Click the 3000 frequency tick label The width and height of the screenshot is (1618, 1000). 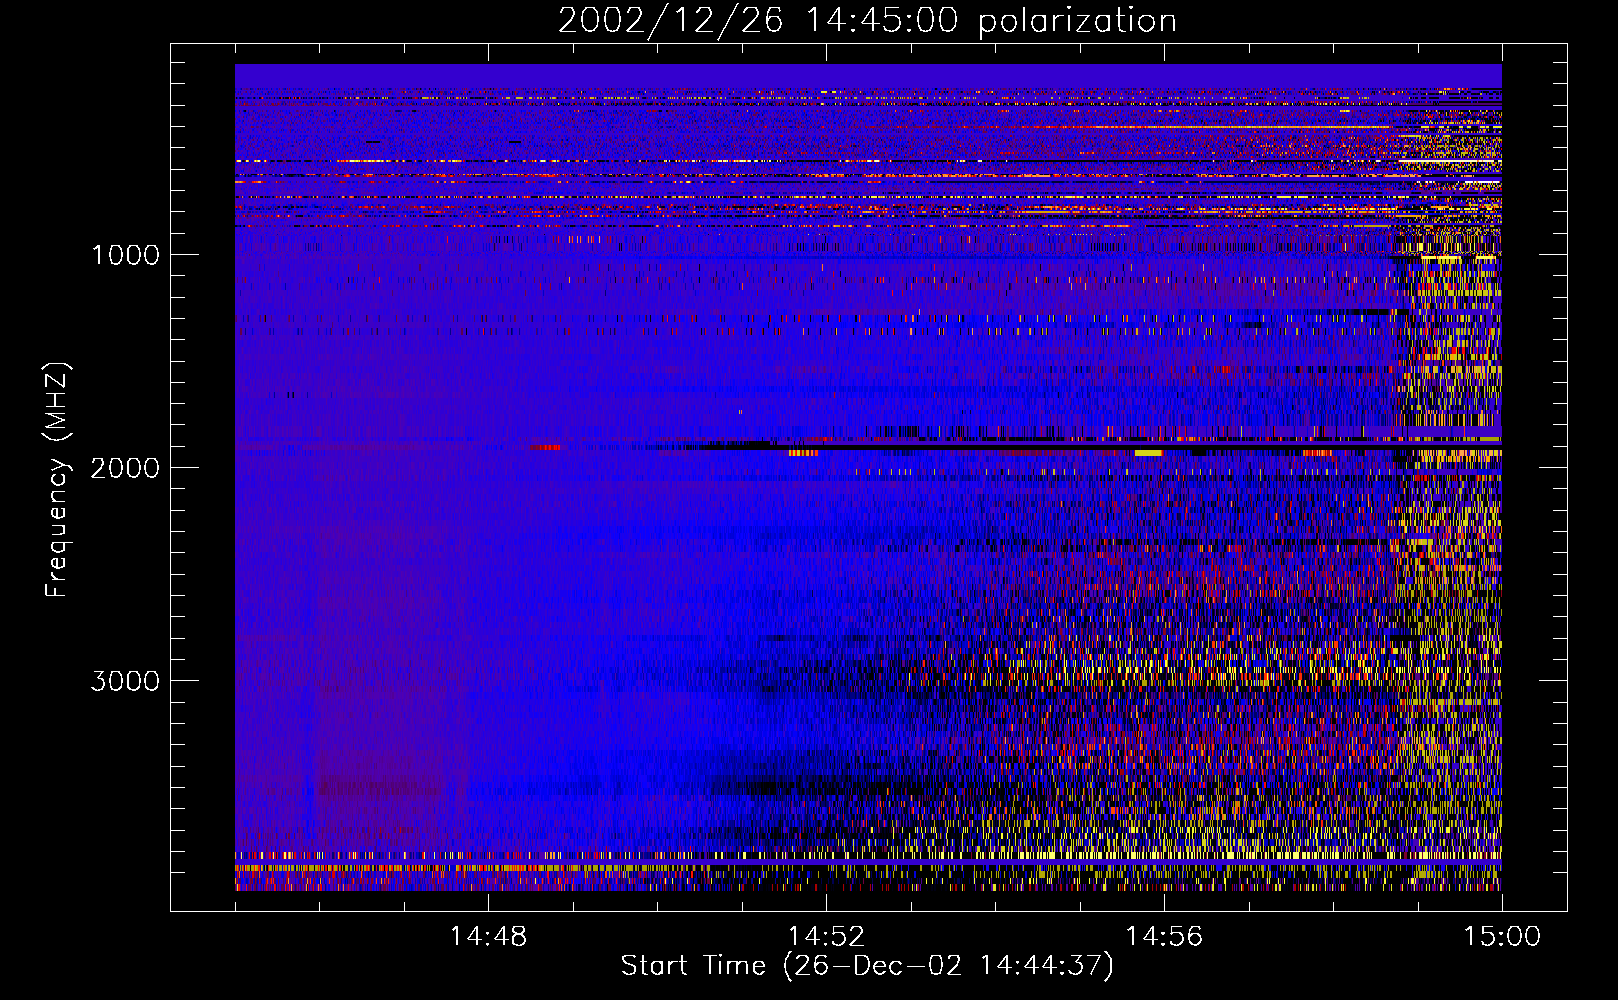click(x=125, y=681)
